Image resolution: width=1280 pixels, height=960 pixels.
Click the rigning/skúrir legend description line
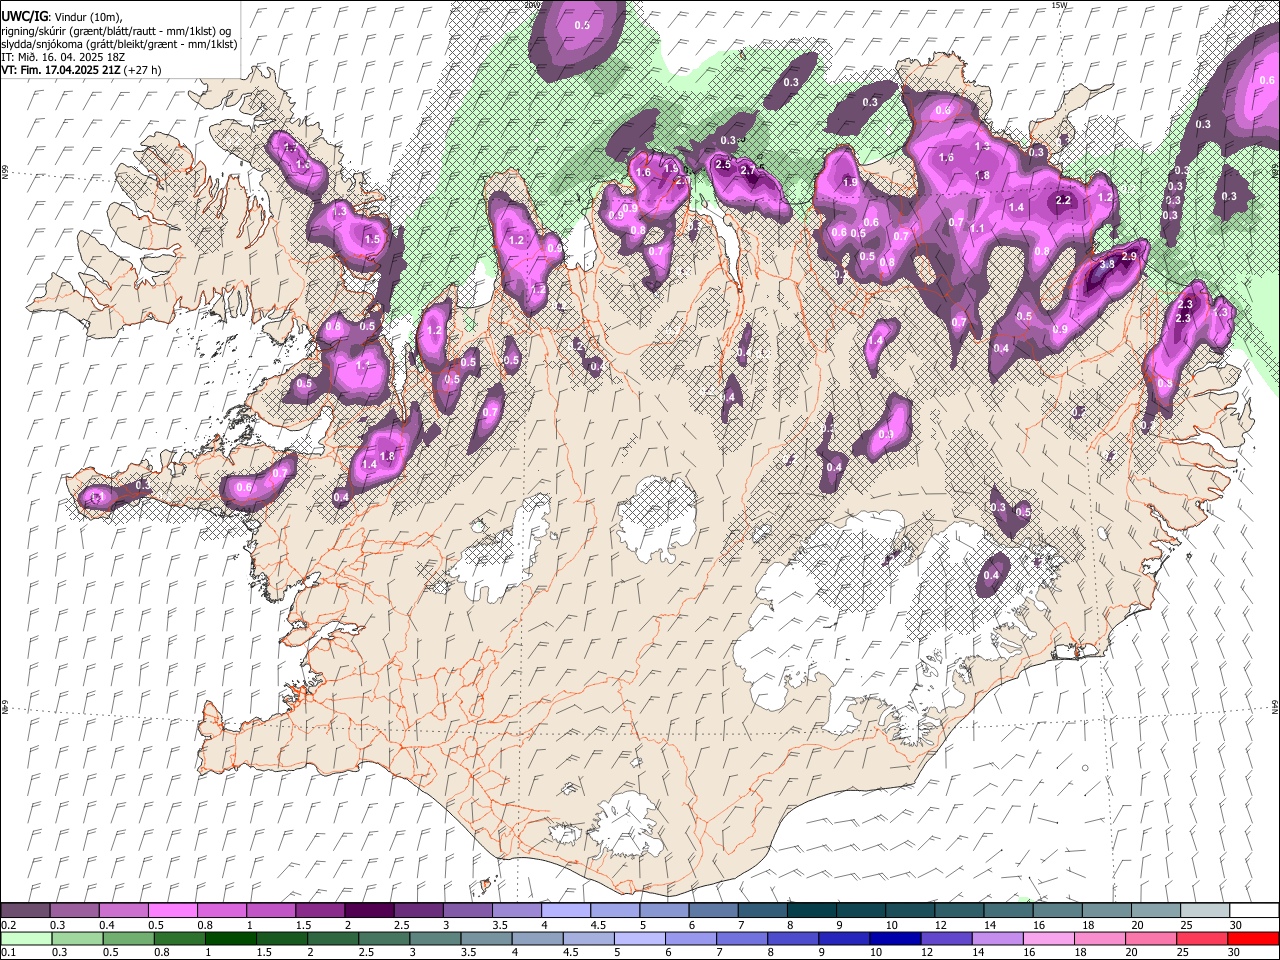[115, 31]
